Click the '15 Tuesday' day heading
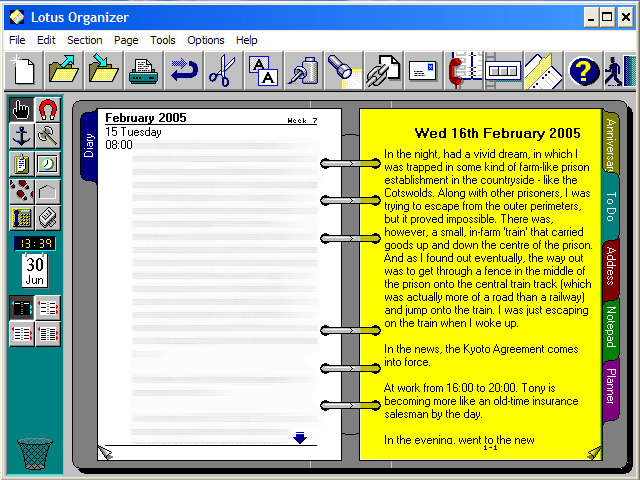 coord(133,132)
